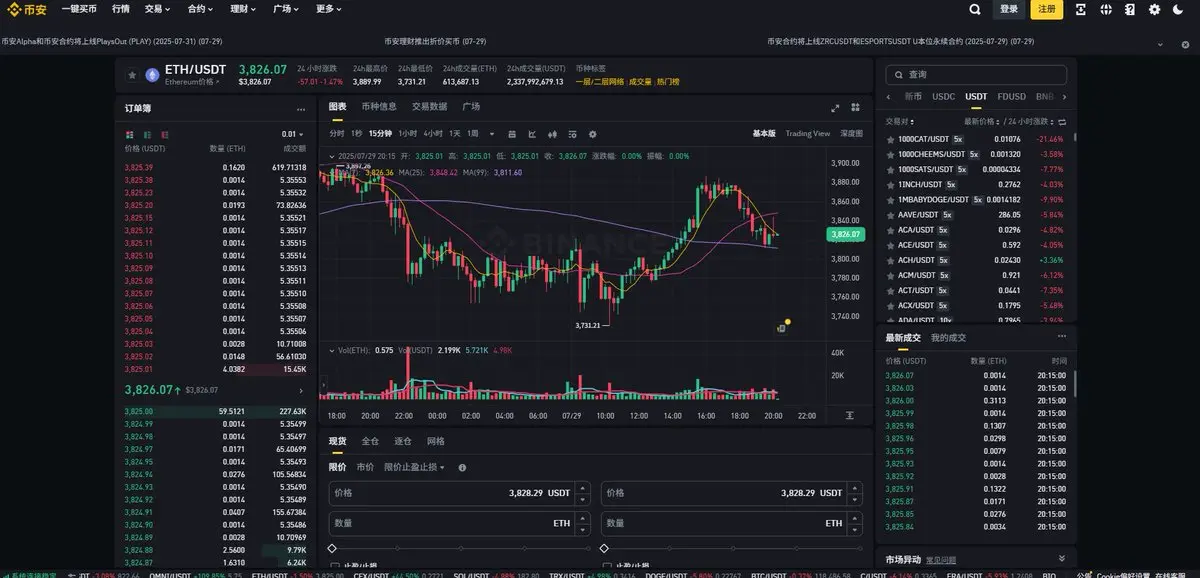
Task: Open 合约 menu in top navigation
Action: click(200, 9)
